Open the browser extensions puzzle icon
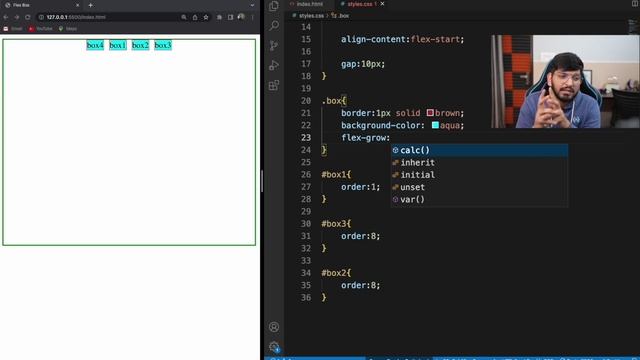Screen dimensions: 640x360 click(219, 17)
